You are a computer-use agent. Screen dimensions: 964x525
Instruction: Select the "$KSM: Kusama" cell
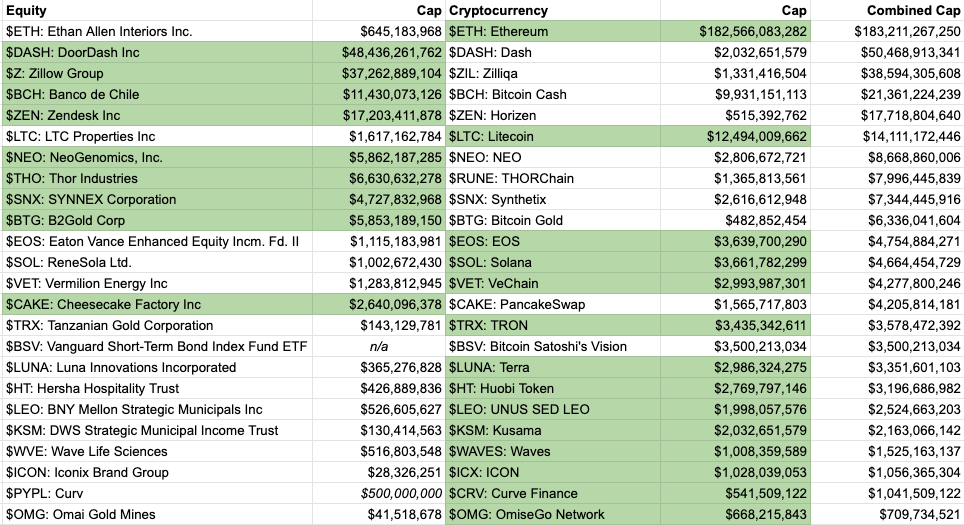[553, 430]
